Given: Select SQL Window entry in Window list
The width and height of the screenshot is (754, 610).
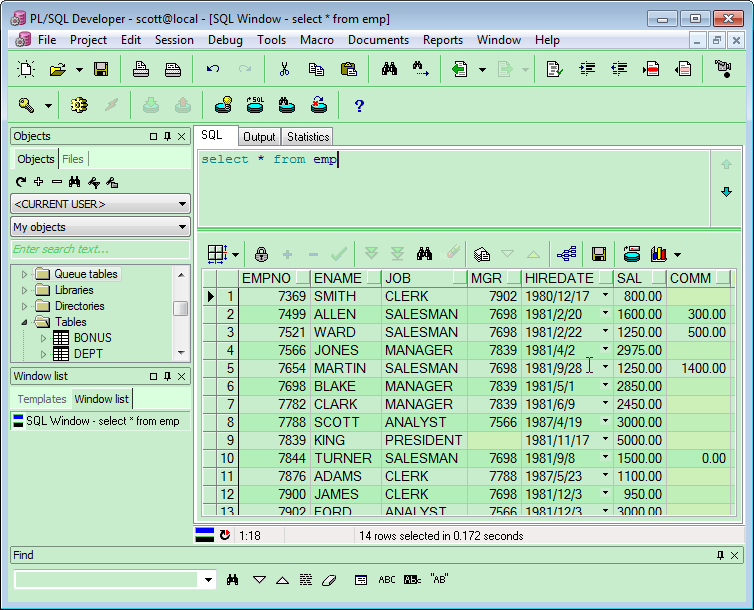Looking at the screenshot, I should (x=102, y=421).
